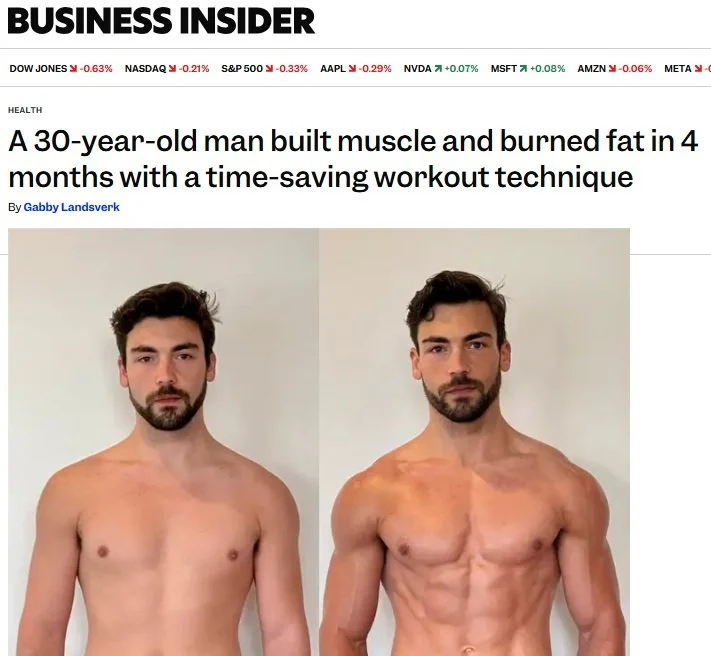
Task: Open the MSFT +0.08% quote
Action: tap(528, 68)
